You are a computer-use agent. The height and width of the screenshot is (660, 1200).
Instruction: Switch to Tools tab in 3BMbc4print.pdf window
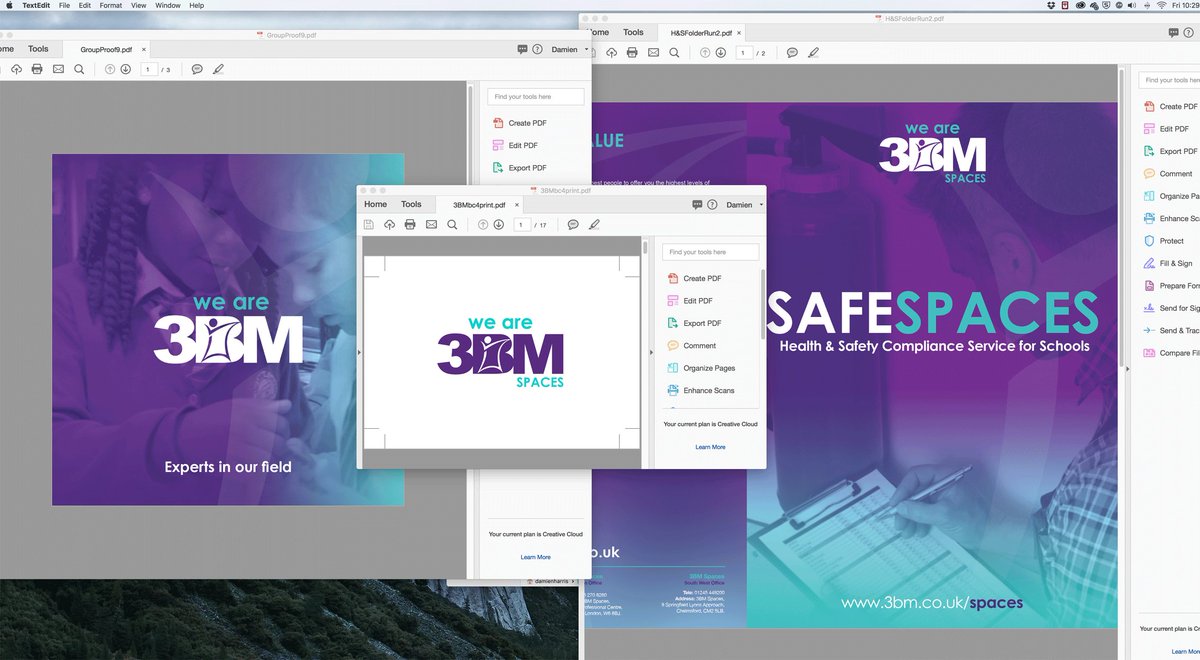click(411, 204)
